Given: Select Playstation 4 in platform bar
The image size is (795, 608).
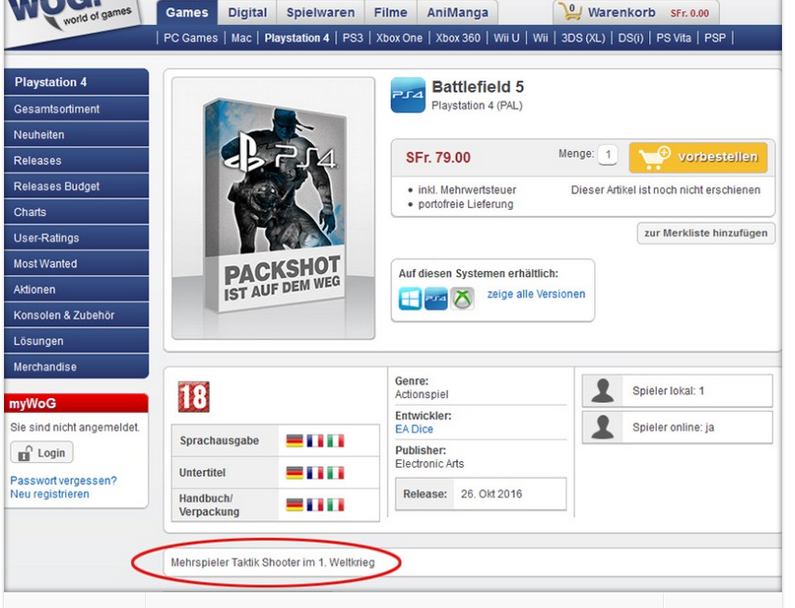Looking at the screenshot, I should click(297, 38).
